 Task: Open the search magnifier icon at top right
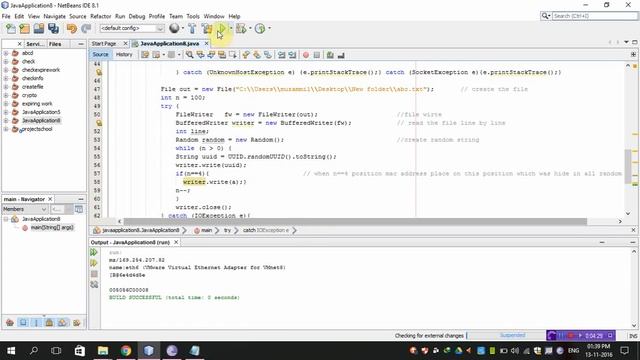coord(545,16)
